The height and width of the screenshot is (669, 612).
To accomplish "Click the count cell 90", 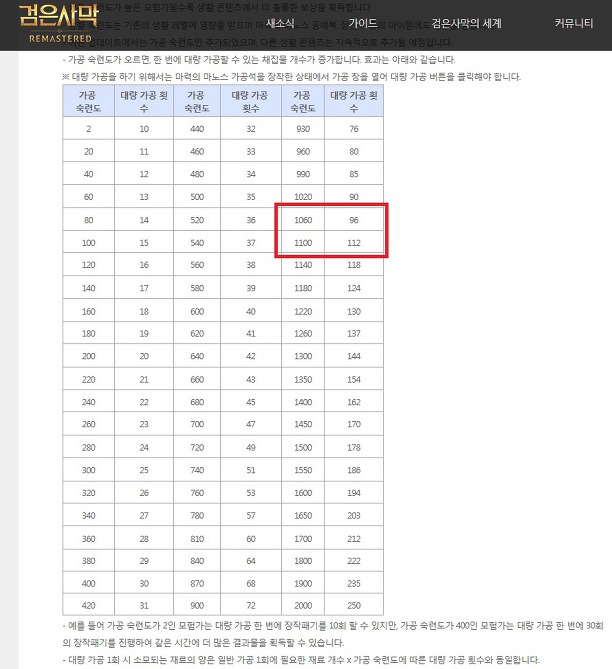I will click(x=354, y=197).
